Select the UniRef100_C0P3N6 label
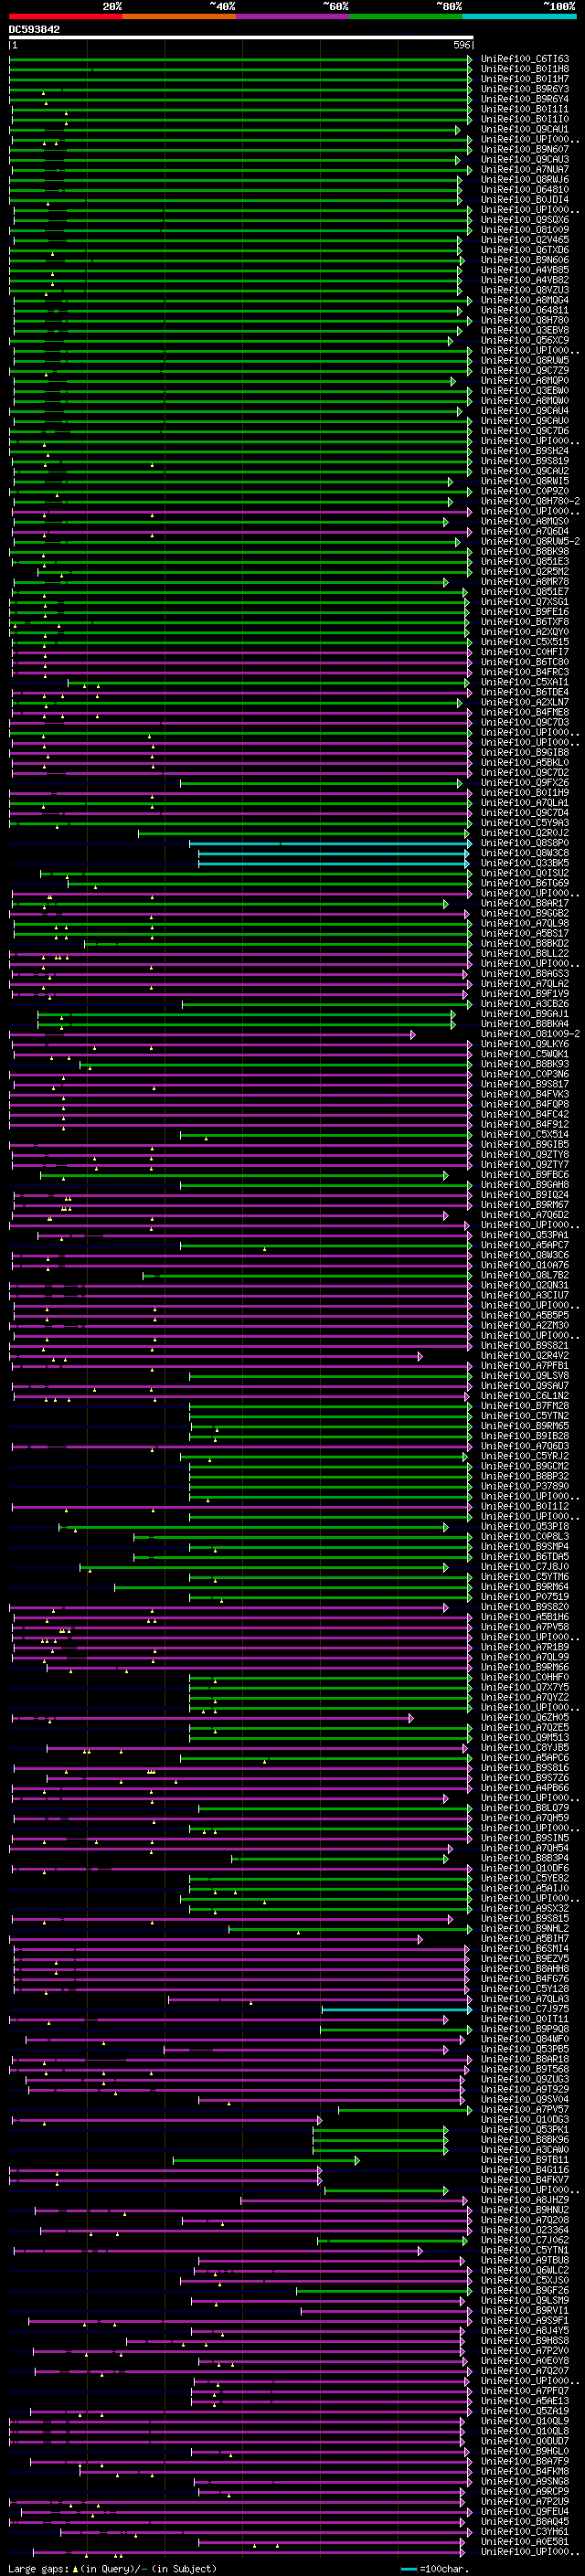The height and width of the screenshot is (2576, 585). tap(525, 1074)
